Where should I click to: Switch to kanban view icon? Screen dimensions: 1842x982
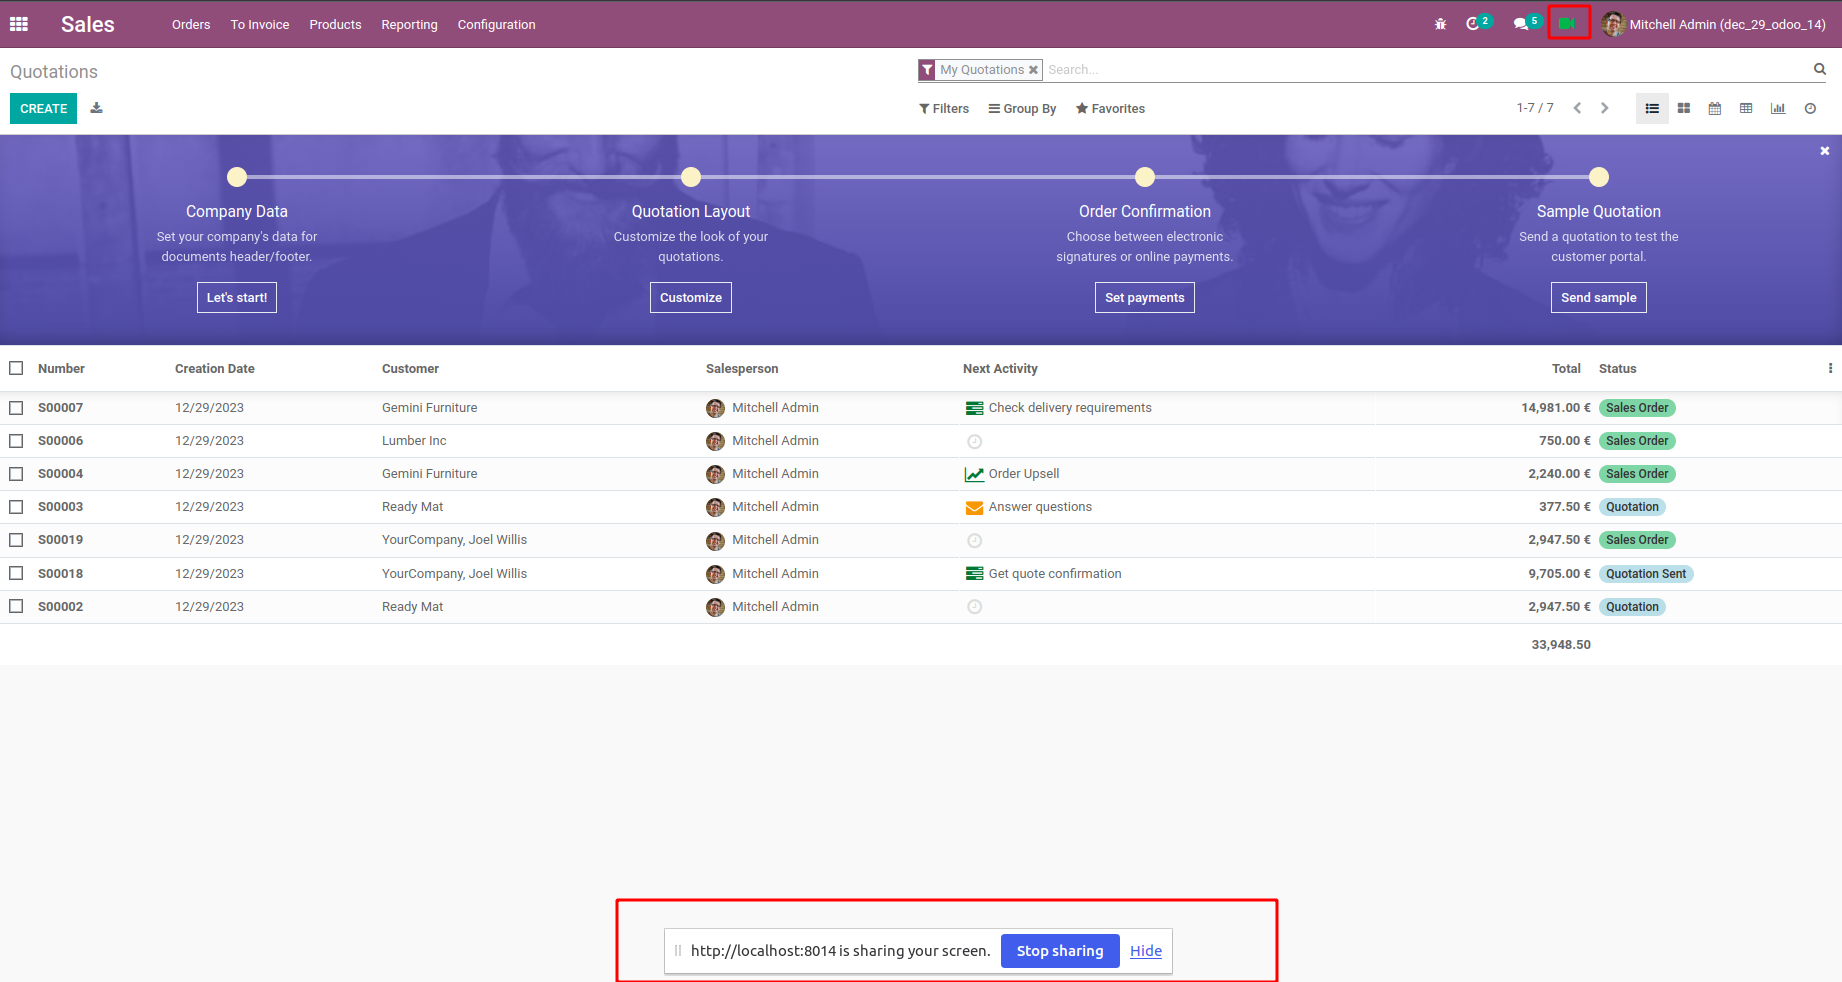point(1684,108)
